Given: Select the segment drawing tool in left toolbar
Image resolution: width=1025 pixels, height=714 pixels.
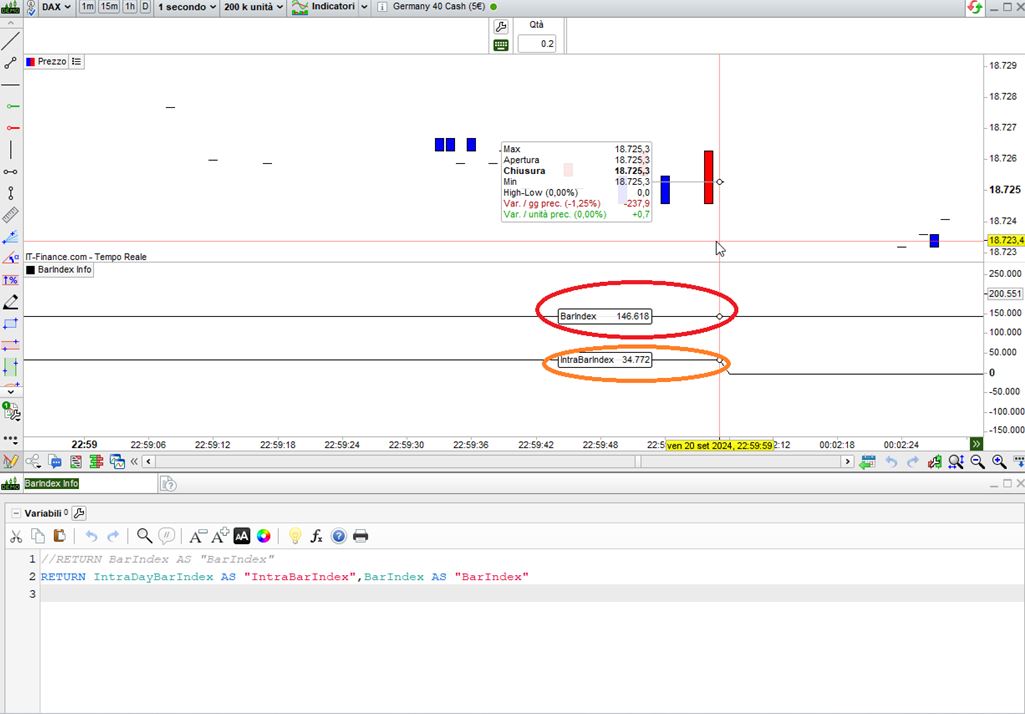Looking at the screenshot, I should (10, 63).
